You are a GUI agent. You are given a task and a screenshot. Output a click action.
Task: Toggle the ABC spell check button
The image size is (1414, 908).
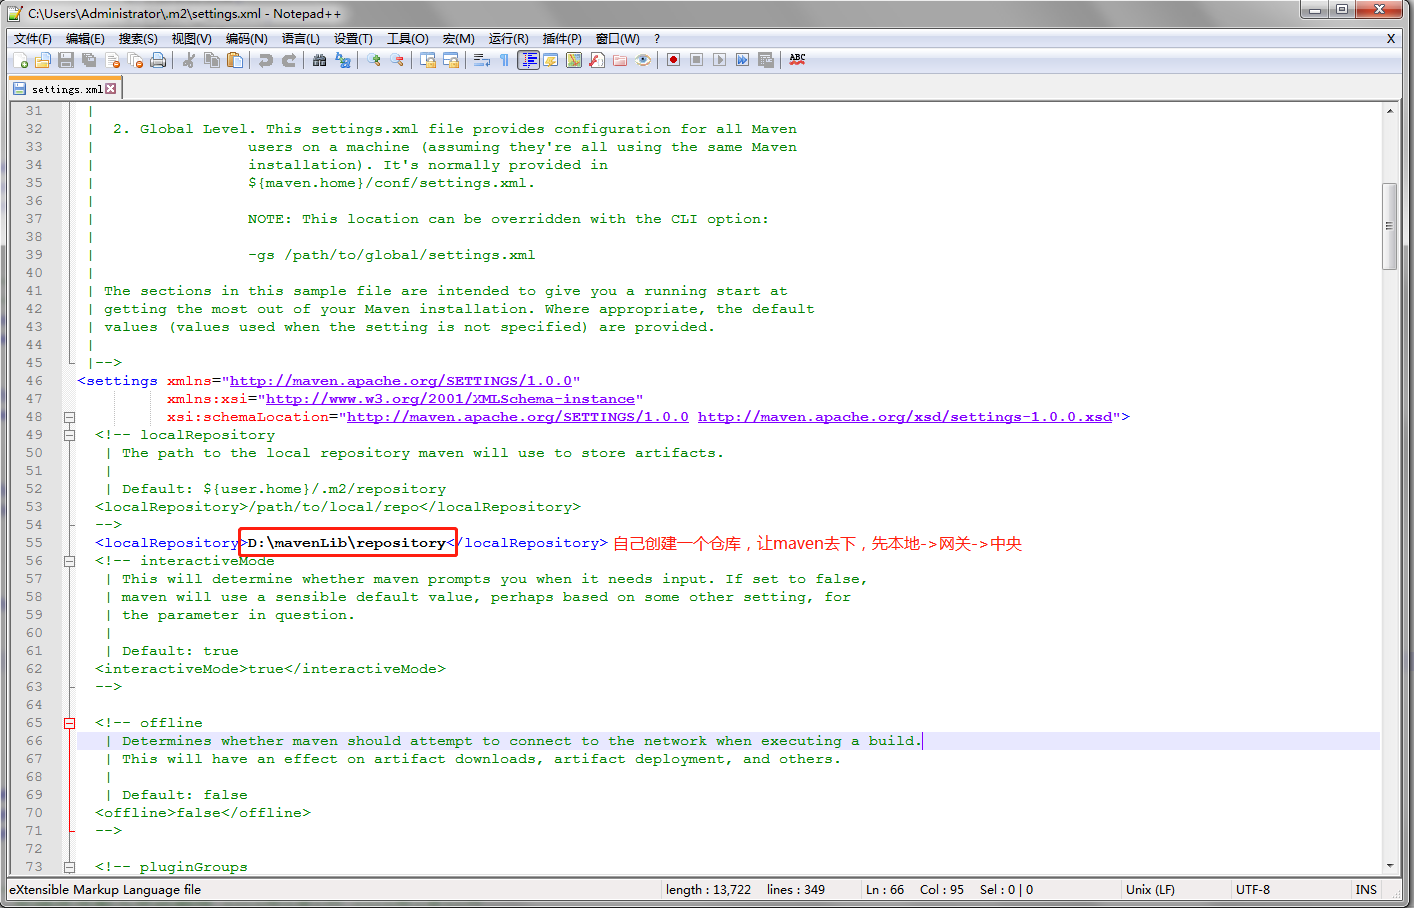tap(797, 60)
